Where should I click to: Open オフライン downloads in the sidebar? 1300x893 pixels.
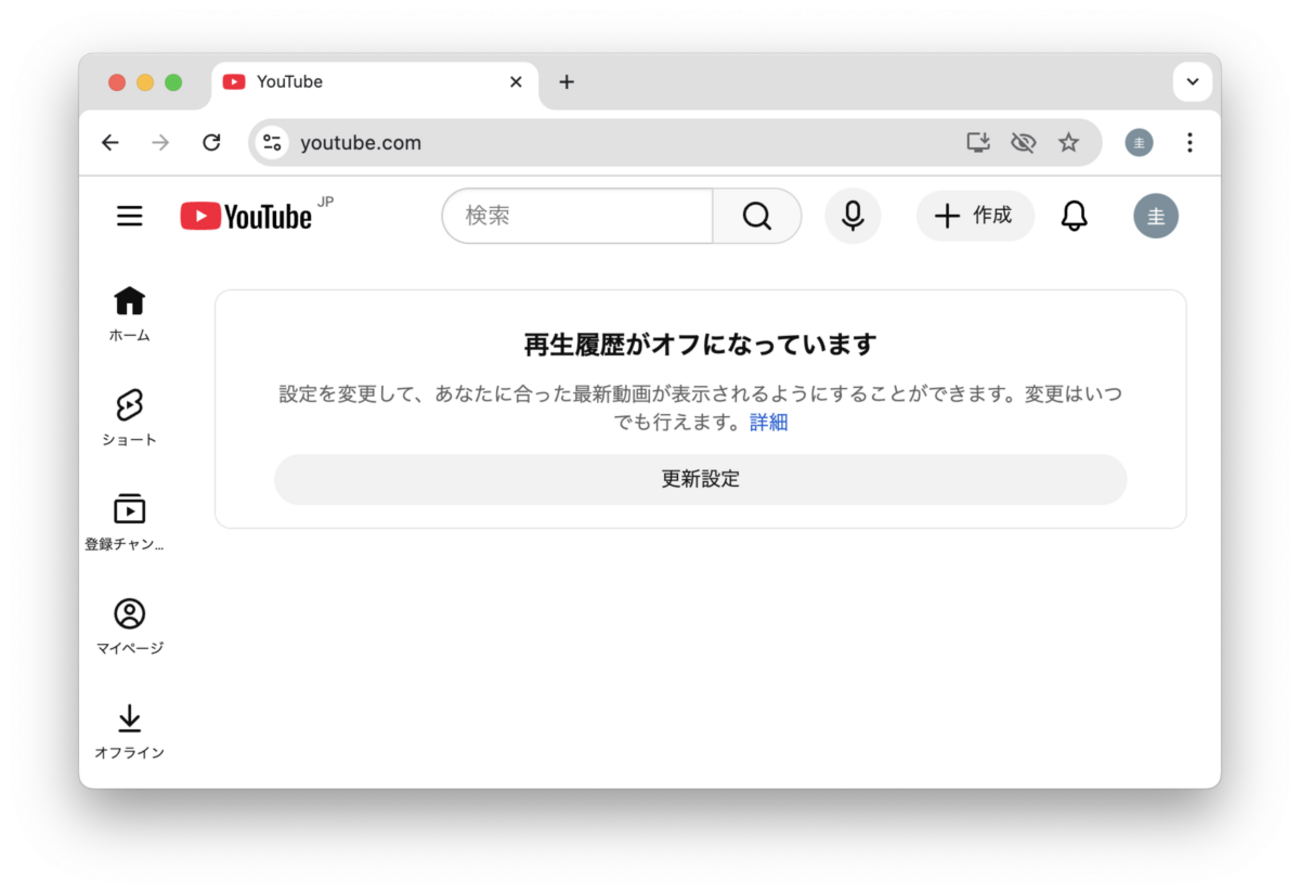(129, 731)
